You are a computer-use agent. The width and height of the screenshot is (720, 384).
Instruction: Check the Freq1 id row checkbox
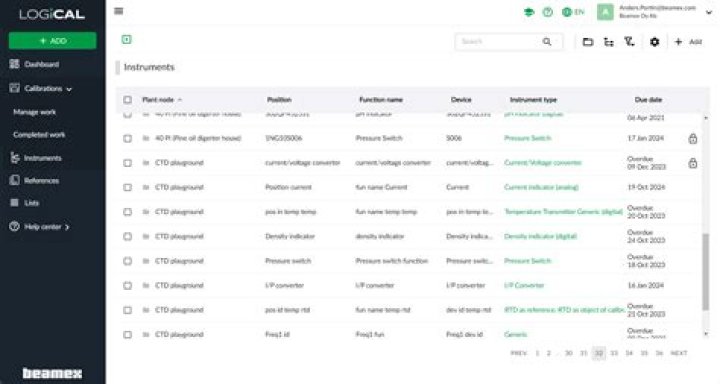click(128, 335)
